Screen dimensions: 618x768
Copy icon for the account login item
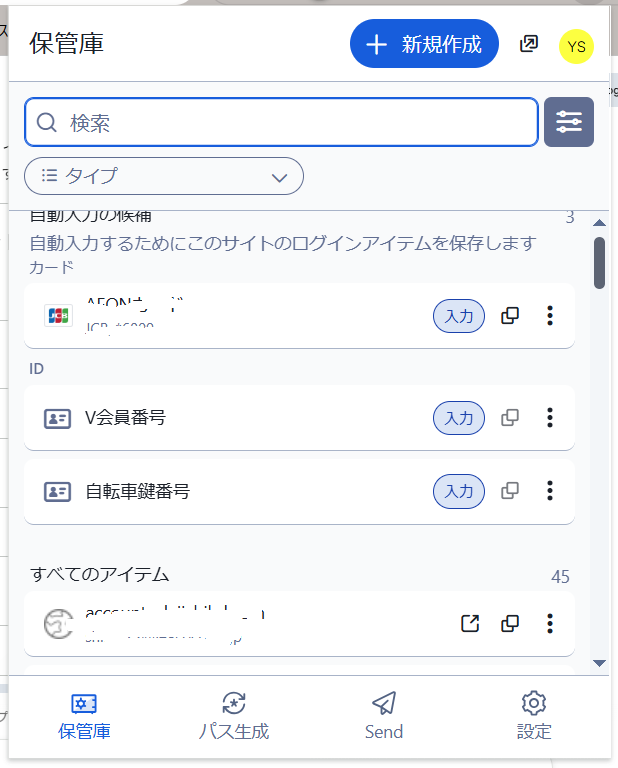(510, 624)
